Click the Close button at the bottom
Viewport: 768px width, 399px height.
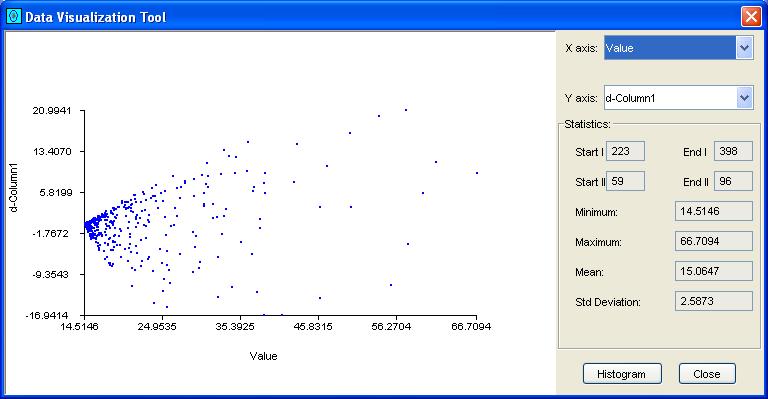(707, 374)
